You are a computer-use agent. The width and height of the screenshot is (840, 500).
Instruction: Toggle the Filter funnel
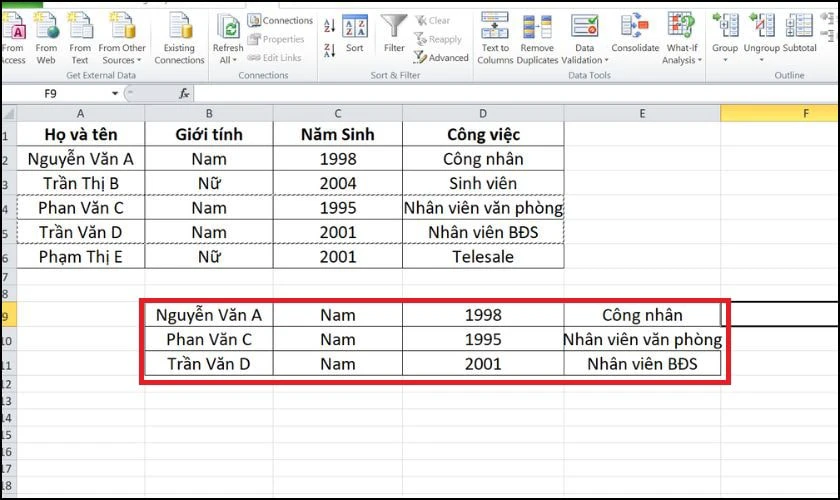(x=394, y=34)
